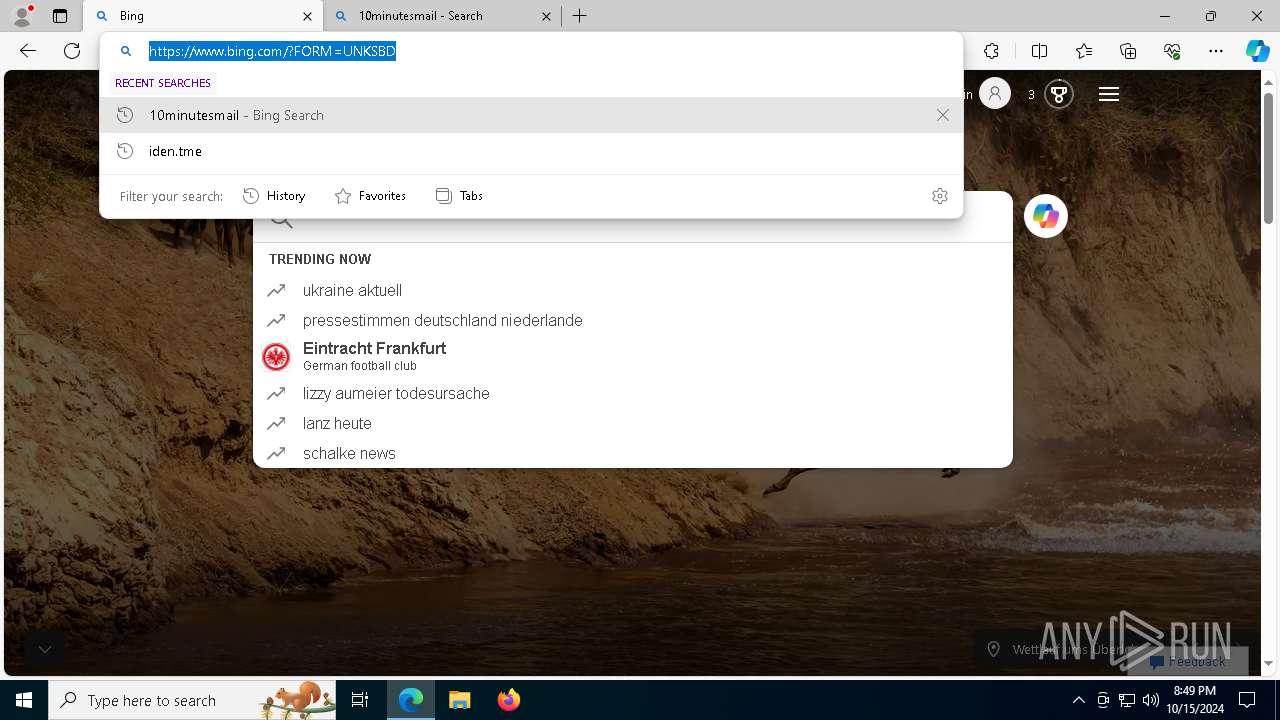Viewport: 1280px width, 720px height.
Task: Go back with the back arrow
Action: 28,51
